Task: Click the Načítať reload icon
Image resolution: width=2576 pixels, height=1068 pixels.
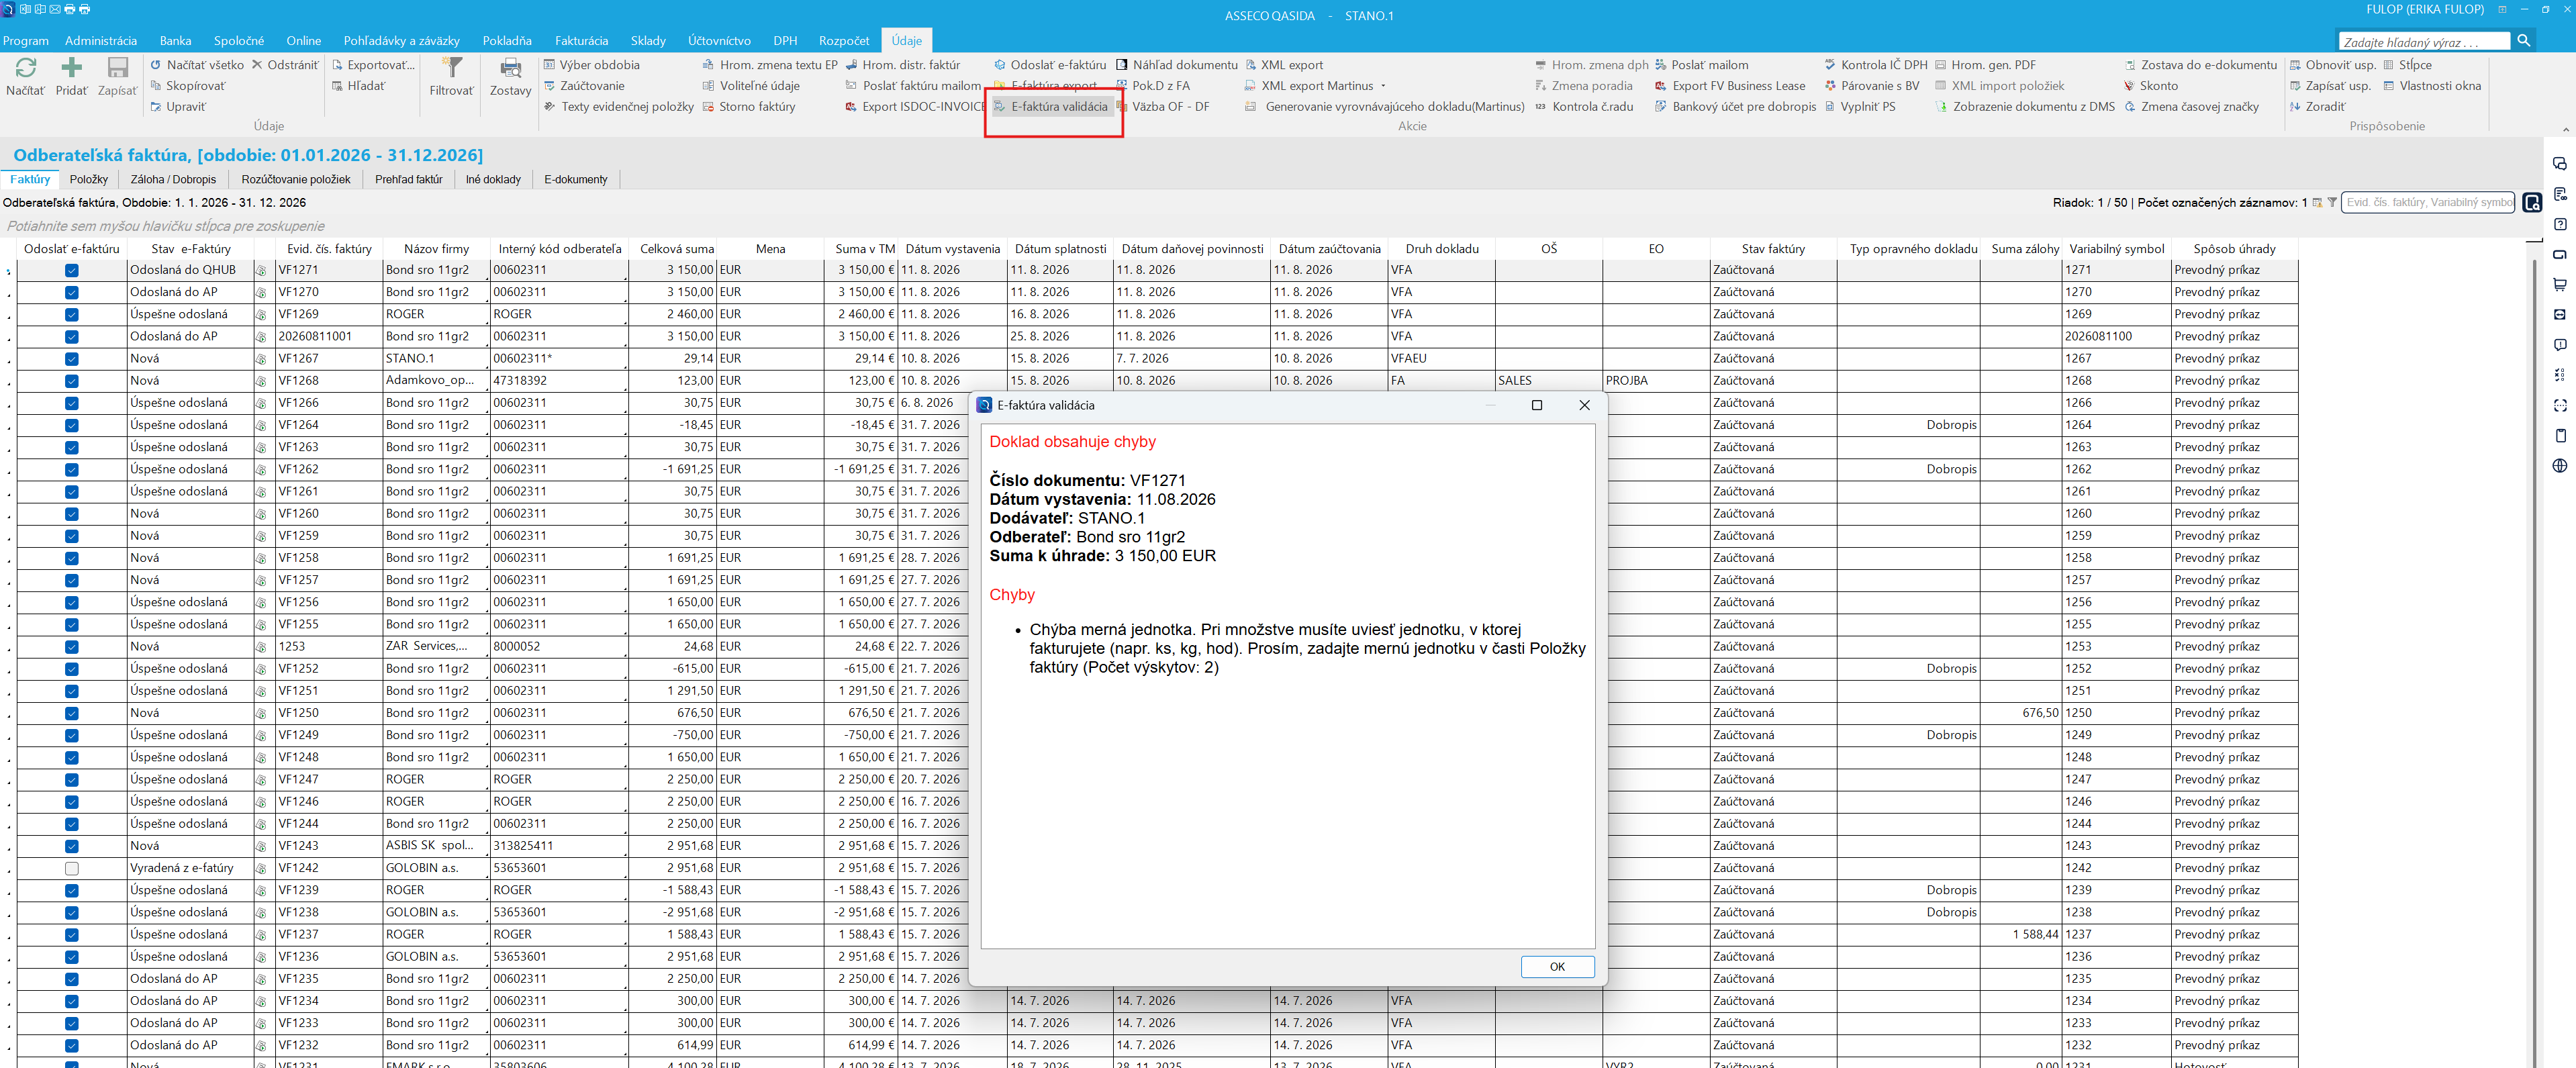Action: pos(25,68)
